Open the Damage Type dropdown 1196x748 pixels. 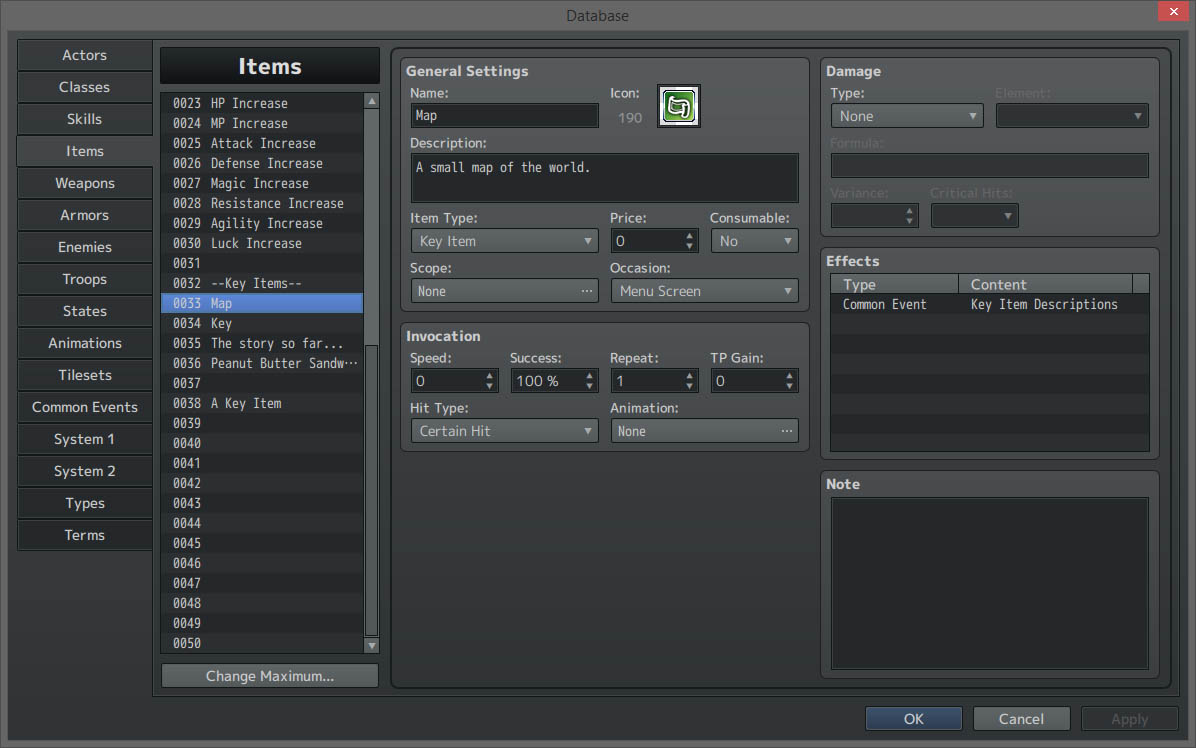[x=907, y=116]
